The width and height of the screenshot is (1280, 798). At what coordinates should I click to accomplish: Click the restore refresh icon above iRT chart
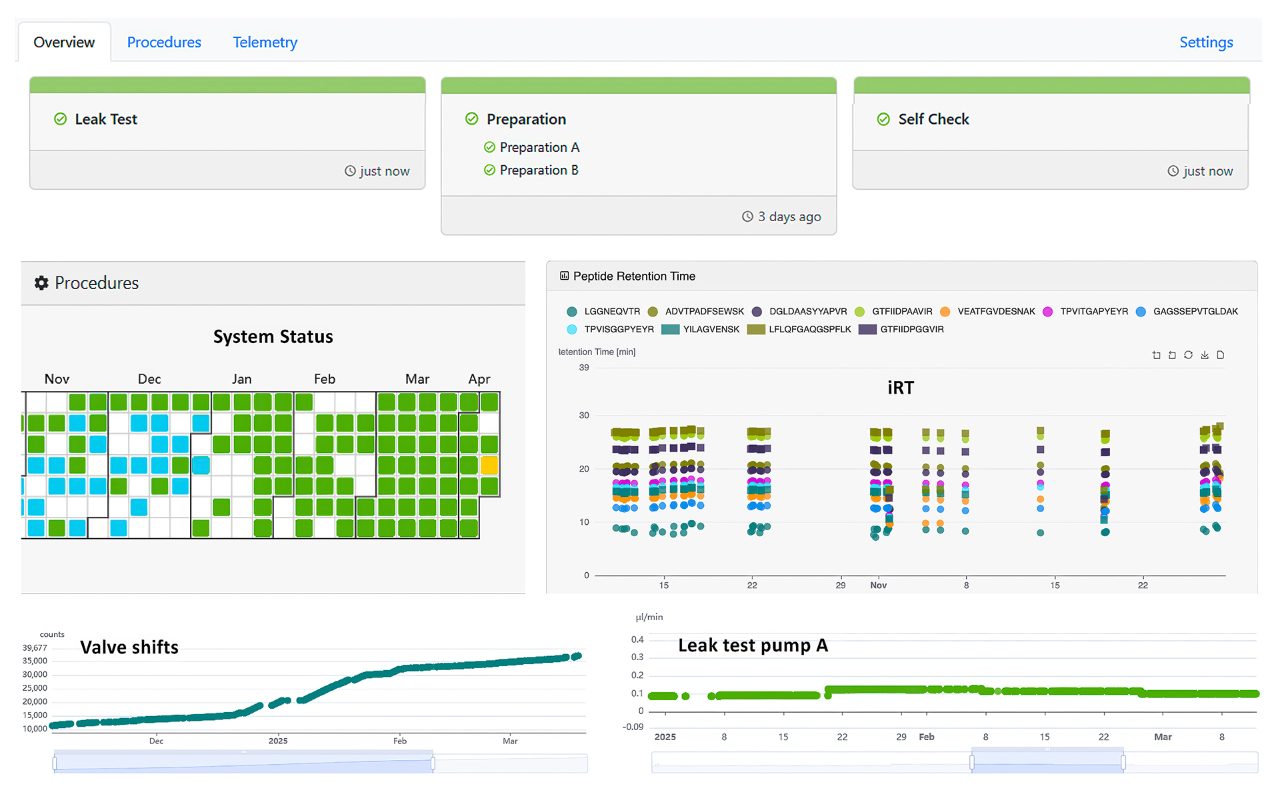[1188, 355]
